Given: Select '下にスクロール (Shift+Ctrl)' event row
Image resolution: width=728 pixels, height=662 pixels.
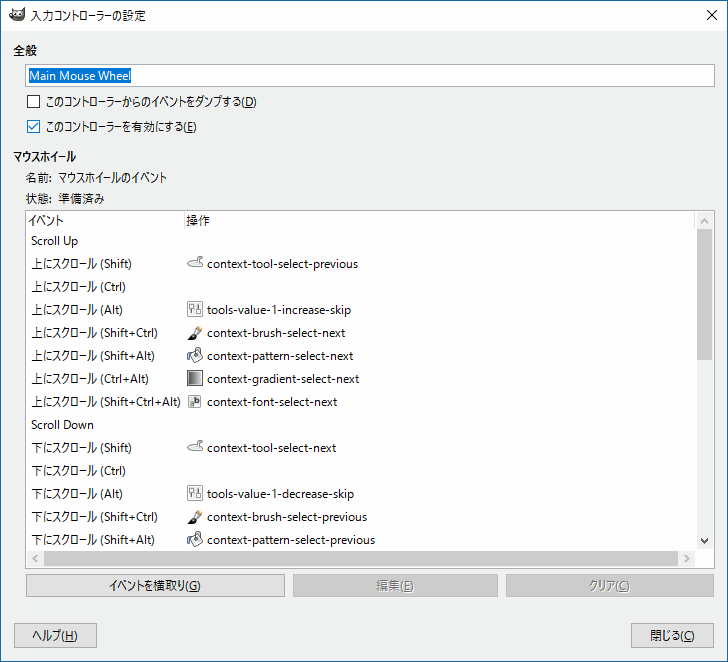Looking at the screenshot, I should coord(361,516).
